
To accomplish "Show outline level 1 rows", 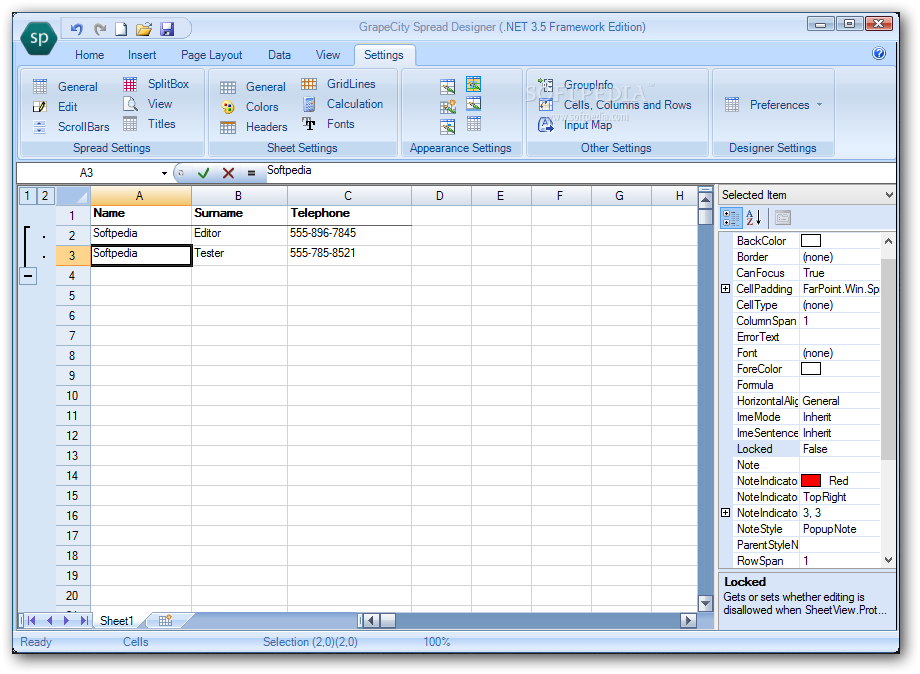I will click(x=27, y=196).
